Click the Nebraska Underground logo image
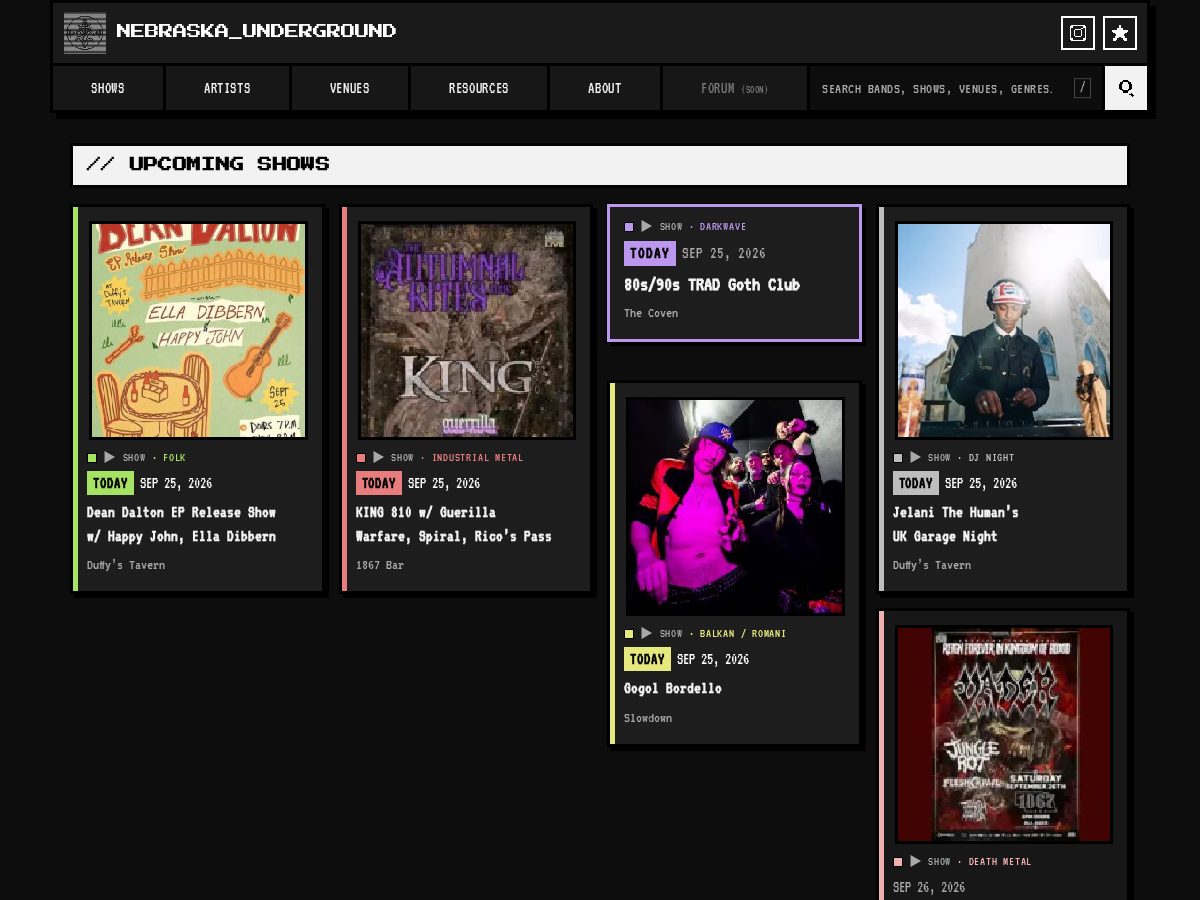Viewport: 1200px width, 900px height. (x=85, y=33)
